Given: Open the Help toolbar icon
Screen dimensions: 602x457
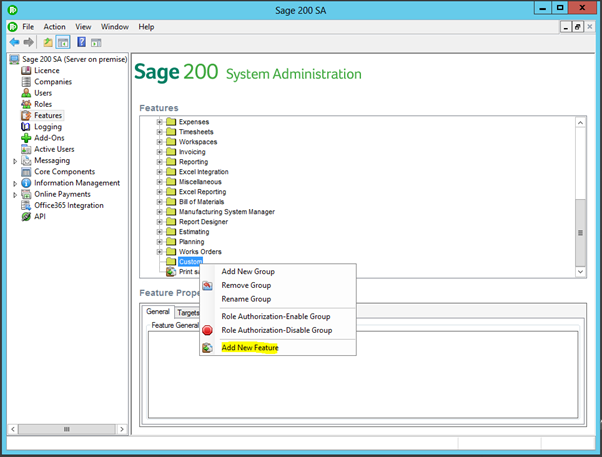Looking at the screenshot, I should click(81, 42).
